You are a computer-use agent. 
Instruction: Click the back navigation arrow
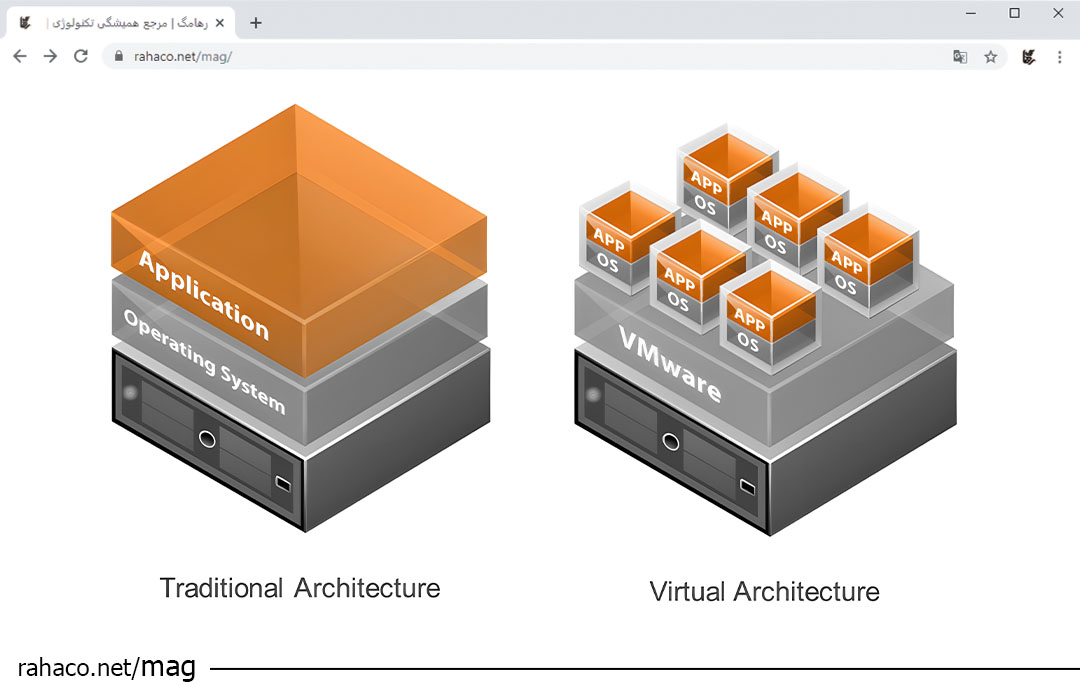tap(20, 57)
